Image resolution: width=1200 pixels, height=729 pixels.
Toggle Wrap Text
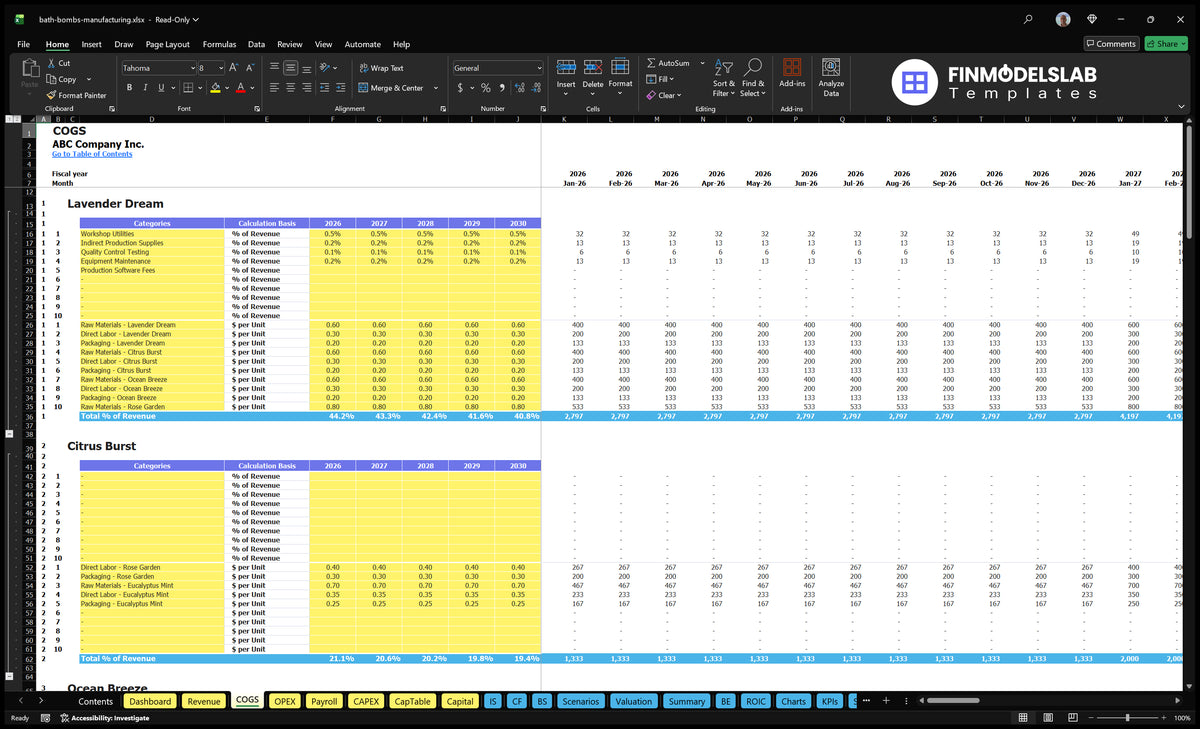coord(381,68)
